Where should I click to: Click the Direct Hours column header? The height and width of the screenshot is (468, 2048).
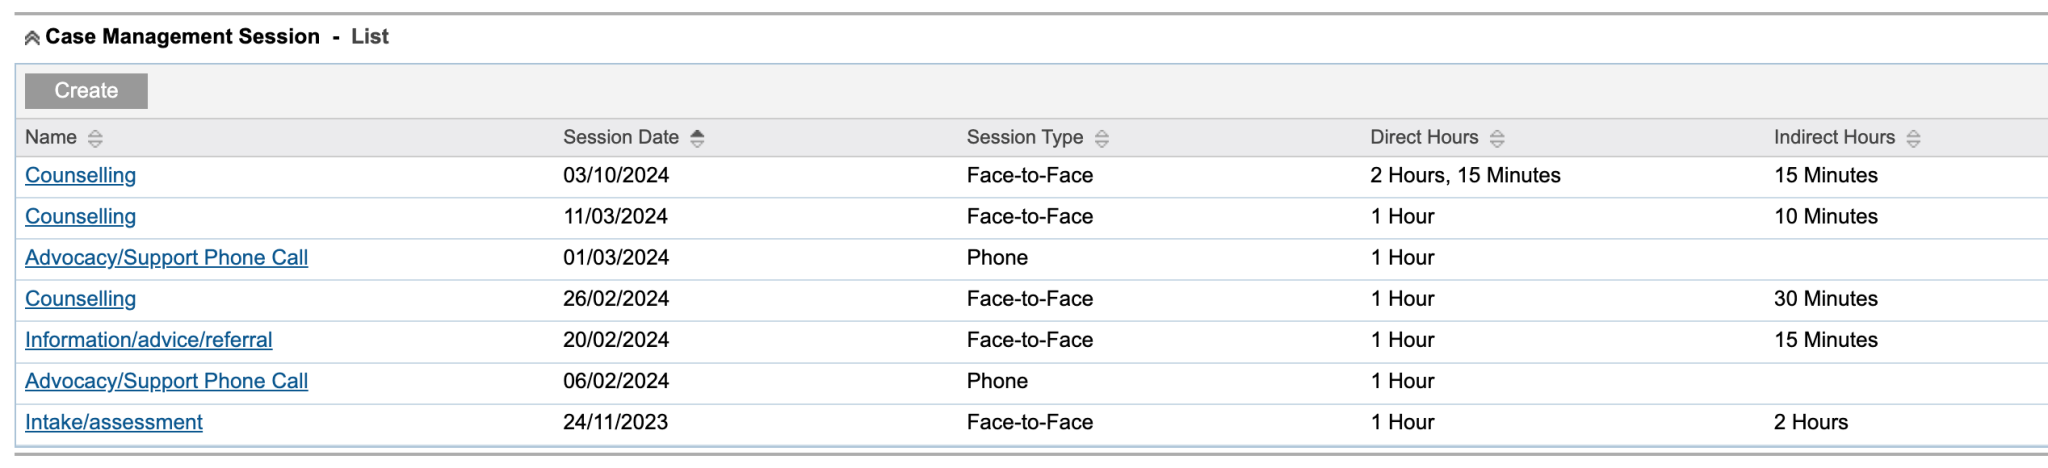coord(1423,138)
